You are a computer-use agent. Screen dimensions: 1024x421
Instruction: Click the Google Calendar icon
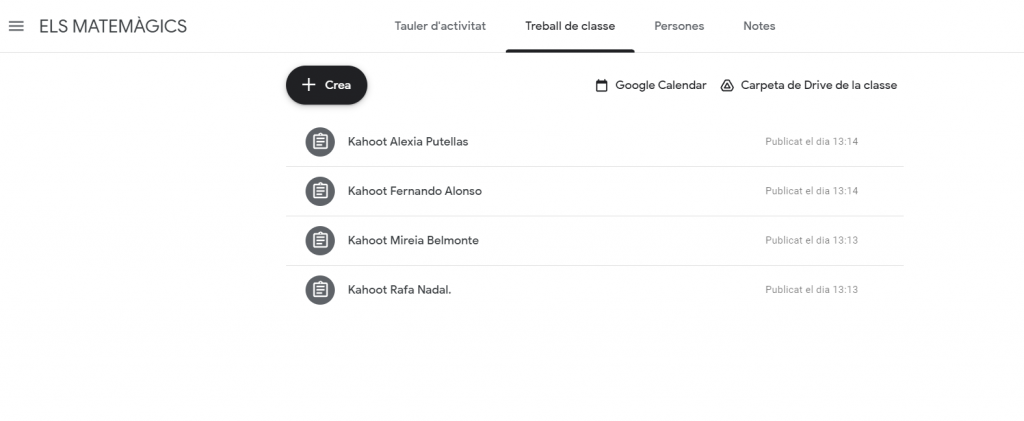click(602, 86)
